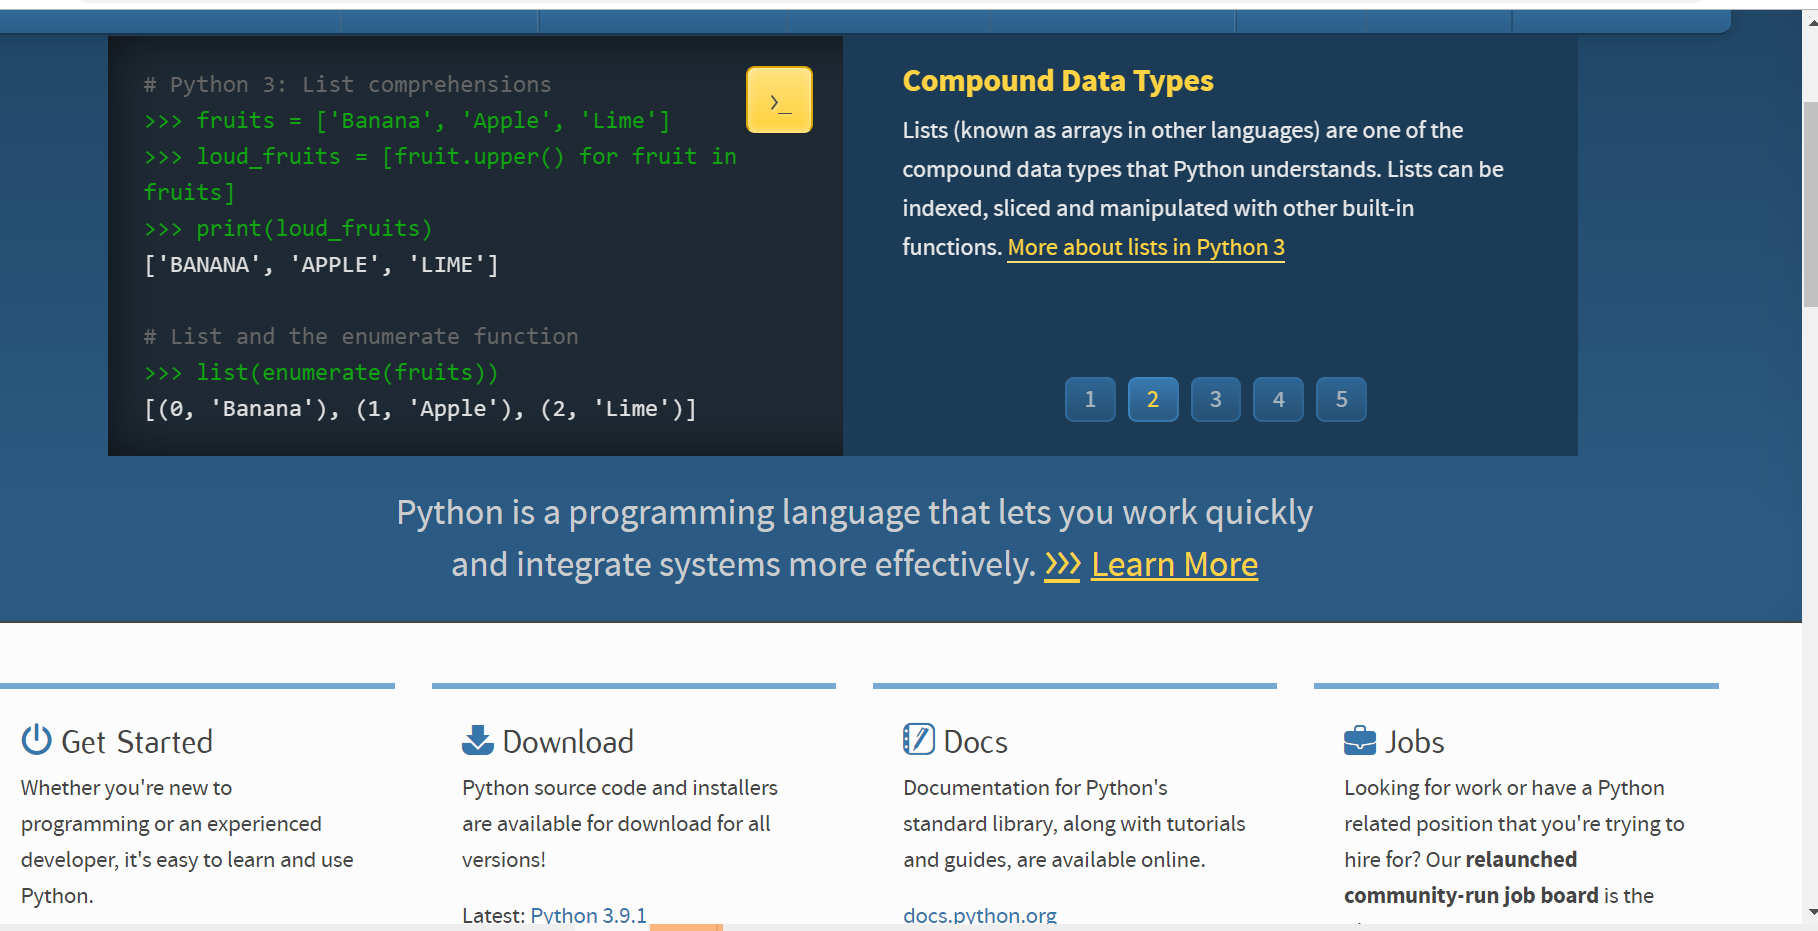Open the Python 3.9.1 latest release link
Screen dimensions: 1818x931
click(588, 915)
